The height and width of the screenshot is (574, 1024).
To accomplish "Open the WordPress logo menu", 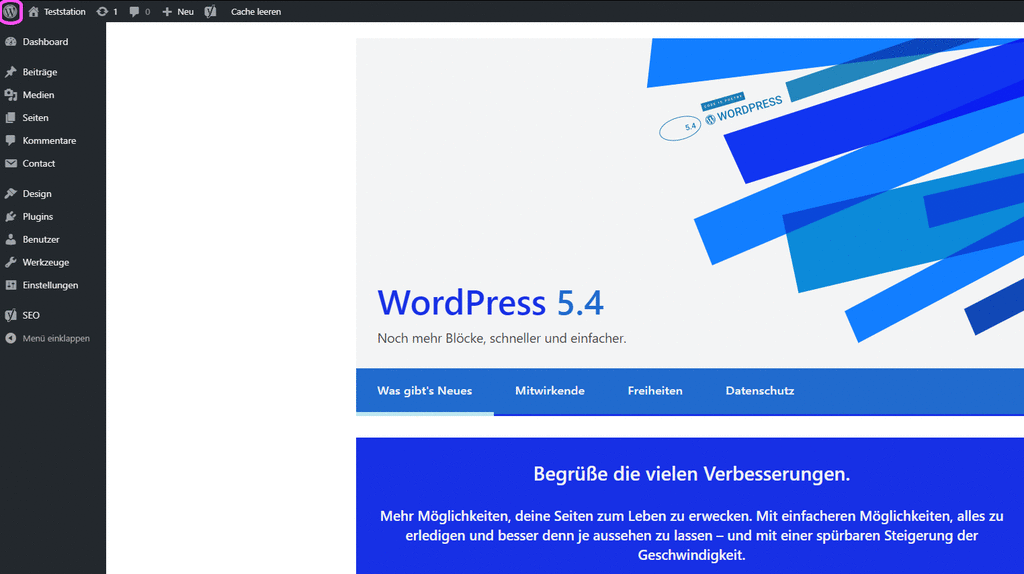I will (10, 11).
